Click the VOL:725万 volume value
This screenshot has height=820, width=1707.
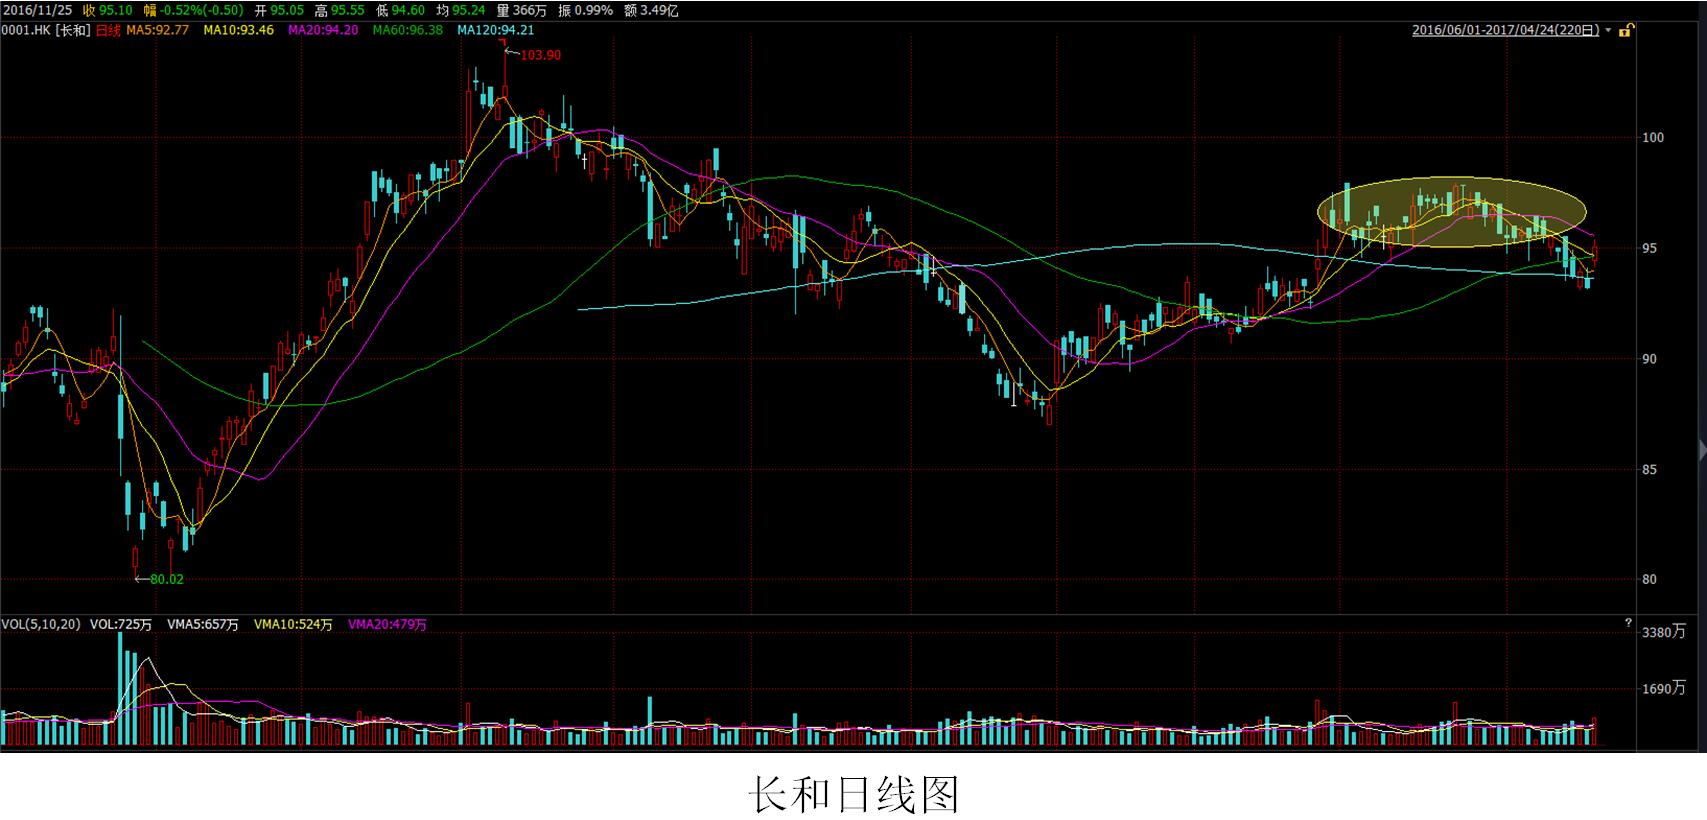pyautogui.click(x=121, y=625)
